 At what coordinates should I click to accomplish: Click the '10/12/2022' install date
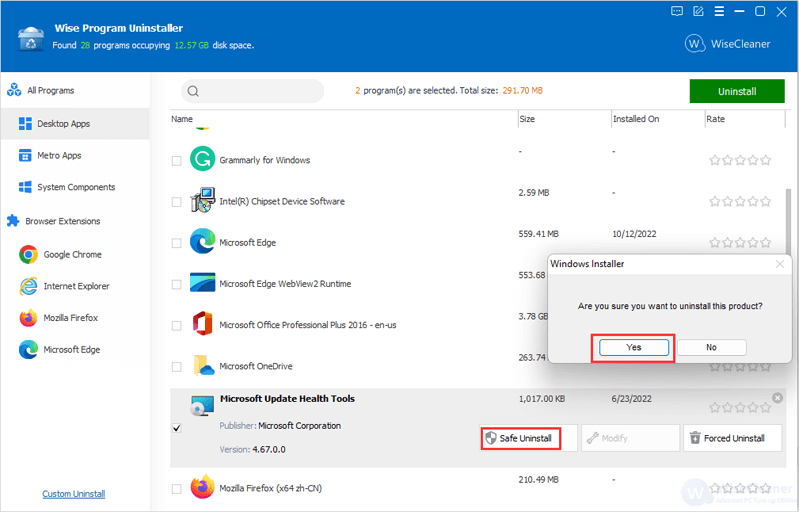[x=634, y=234]
